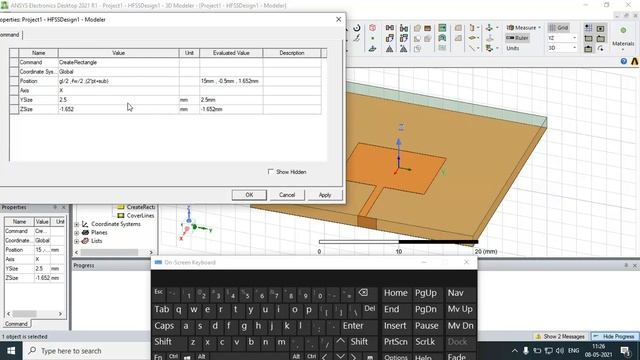Click the brown subtract boolean icon

[427, 28]
